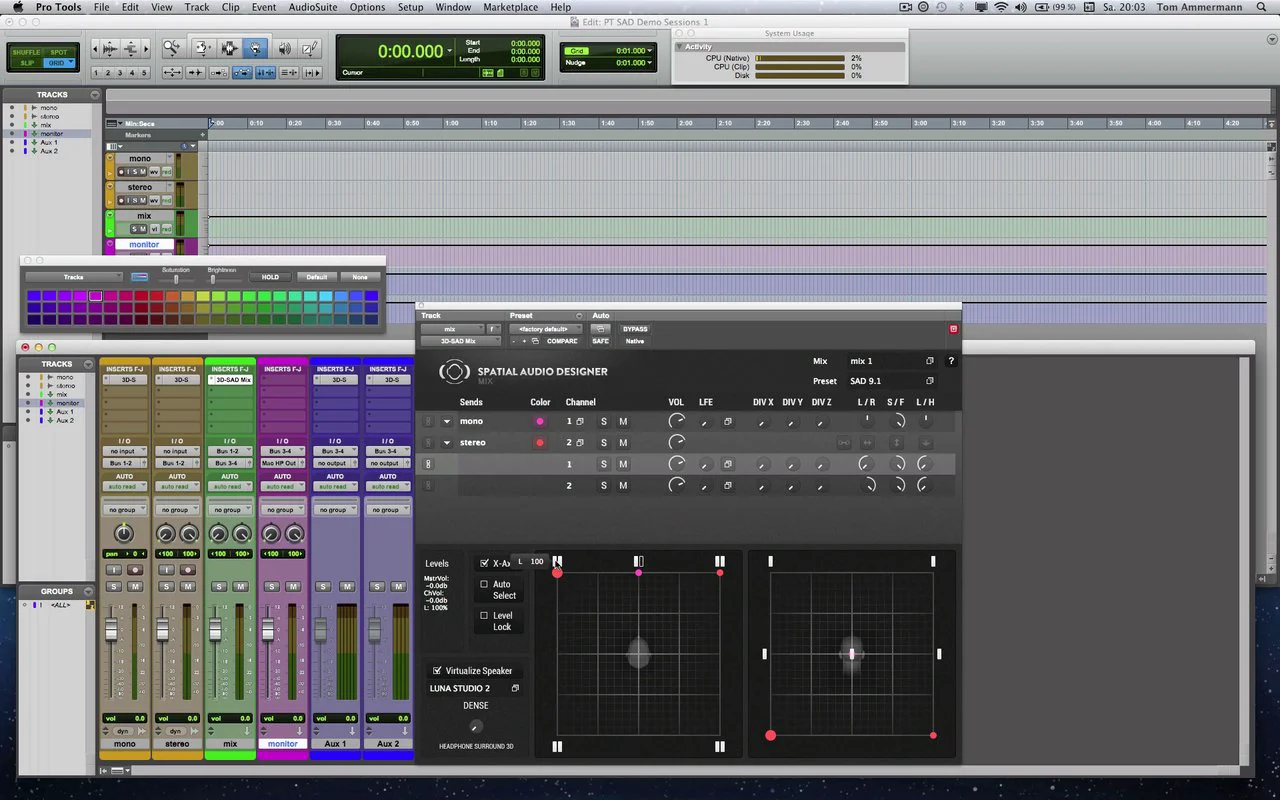Screen dimensions: 1280x800
Task: Click the Apple menu icon
Action: (x=16, y=7)
